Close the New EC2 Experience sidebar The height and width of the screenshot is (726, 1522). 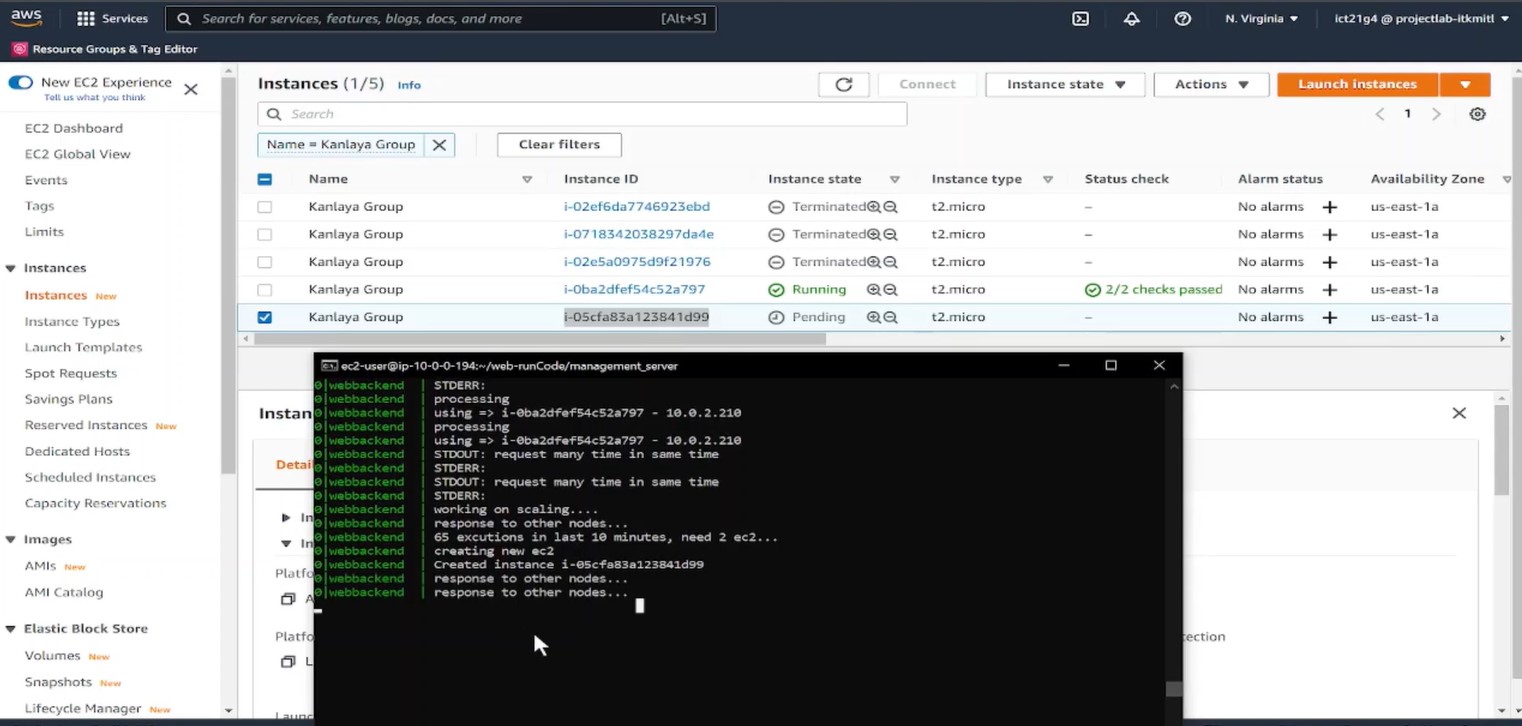tap(191, 89)
